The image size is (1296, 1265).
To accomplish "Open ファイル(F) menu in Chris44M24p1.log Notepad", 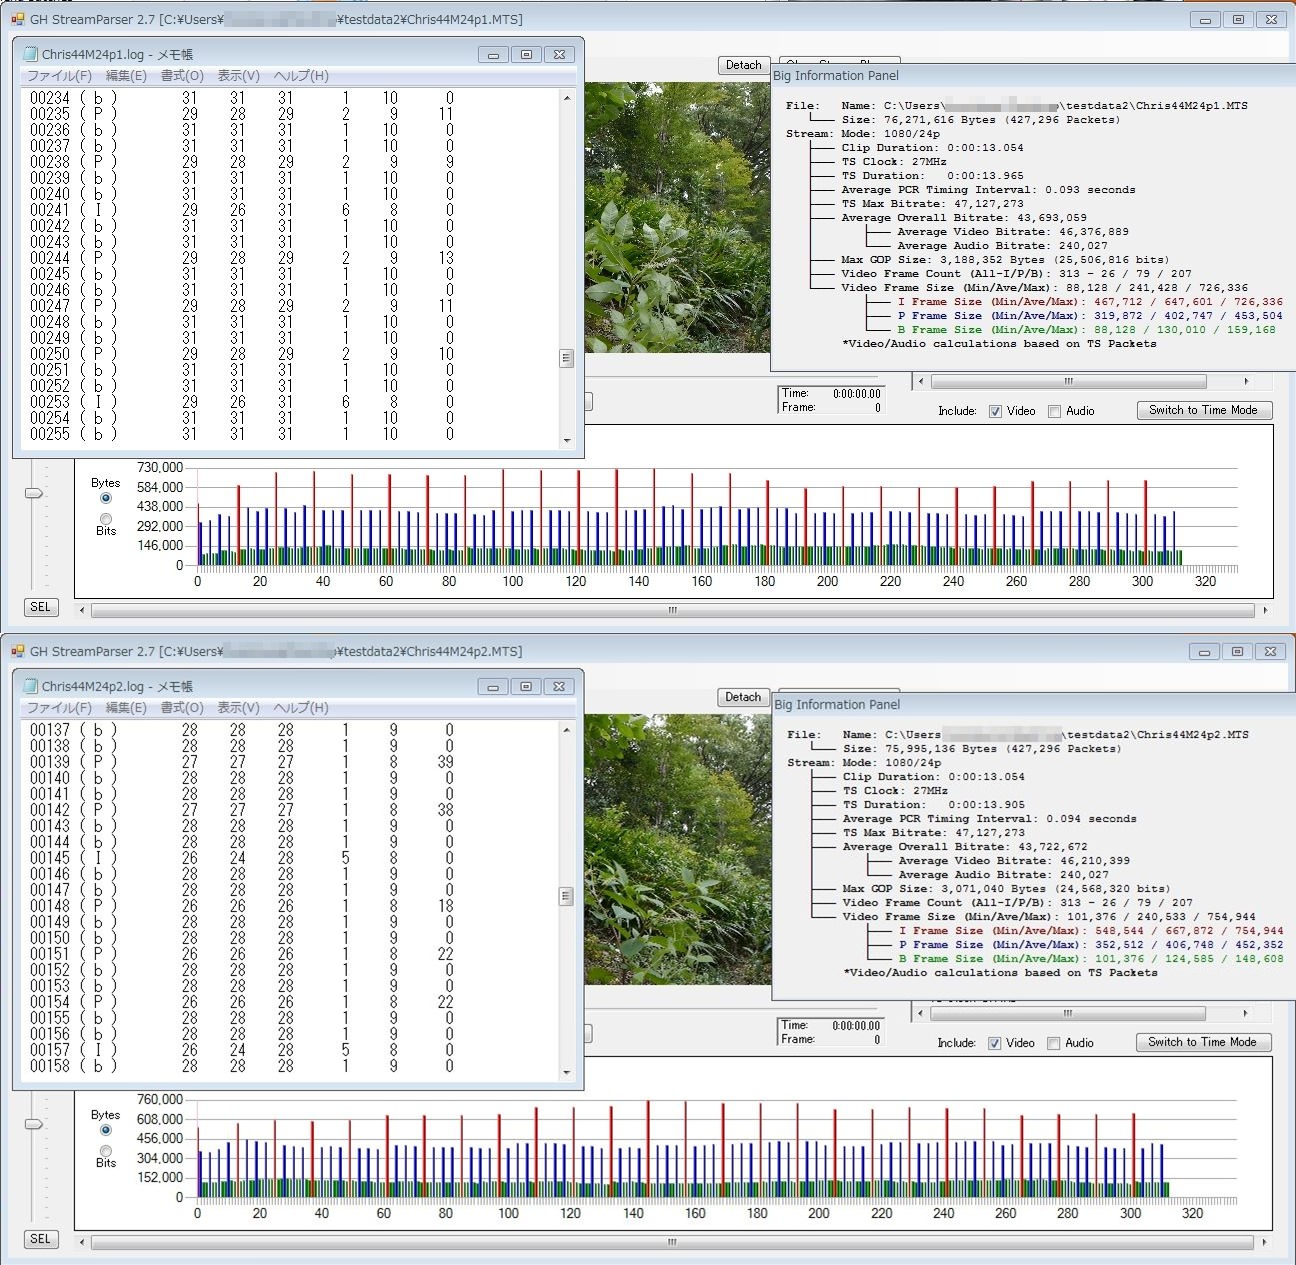I will pos(59,76).
